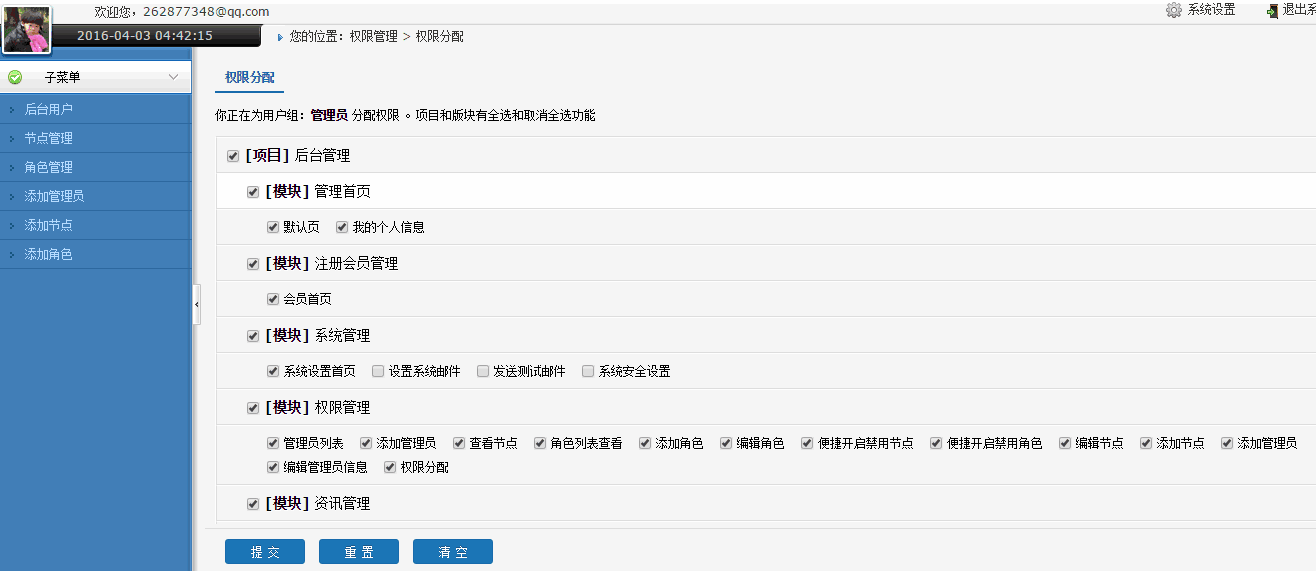Toggle the [模块] 注册会员管理 checkbox
The image size is (1316, 571).
pos(253,264)
